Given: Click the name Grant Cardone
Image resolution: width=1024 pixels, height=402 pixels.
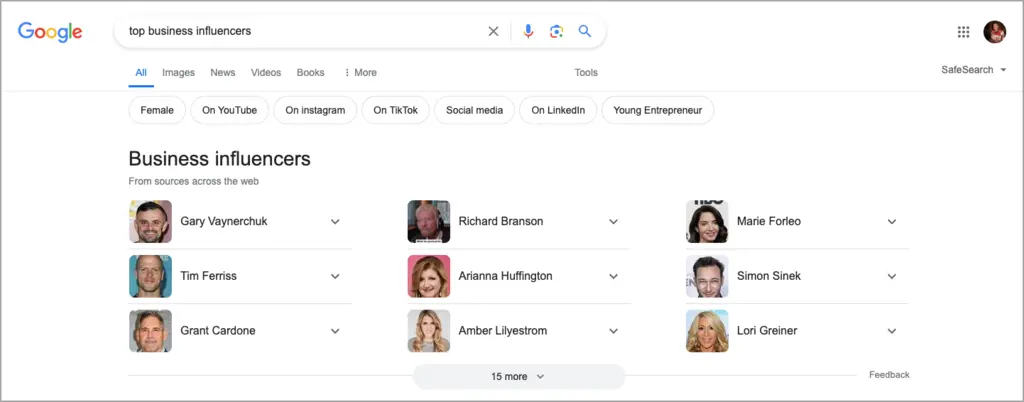Looking at the screenshot, I should (217, 332).
